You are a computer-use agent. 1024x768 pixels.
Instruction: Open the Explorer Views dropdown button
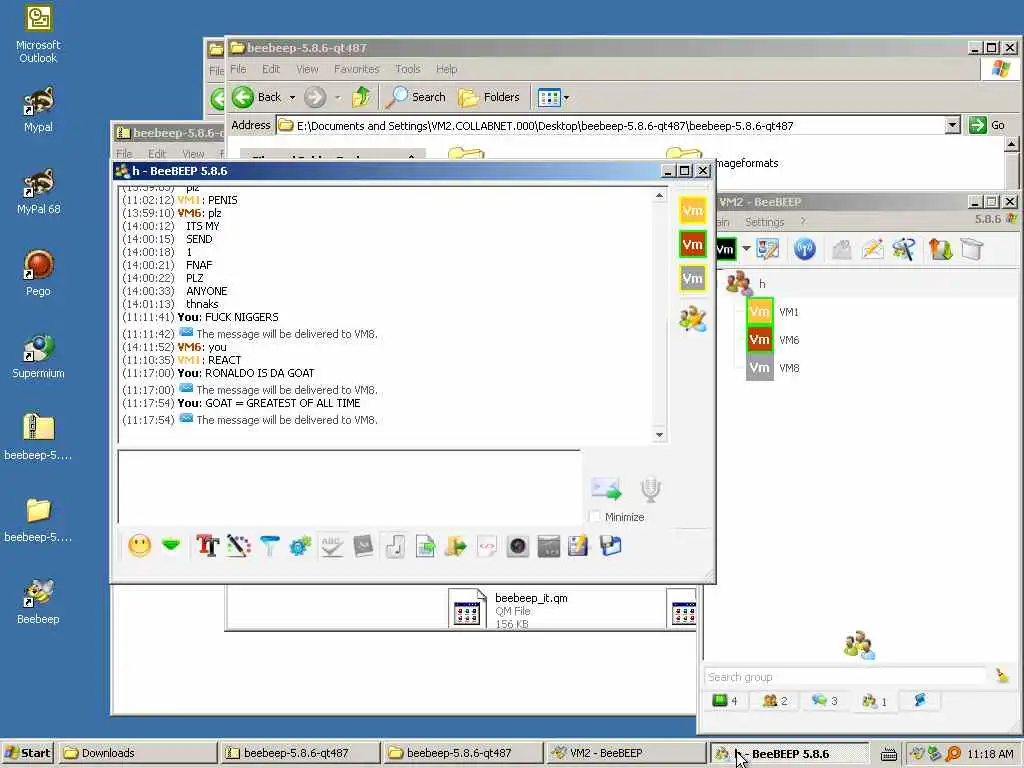pos(552,98)
